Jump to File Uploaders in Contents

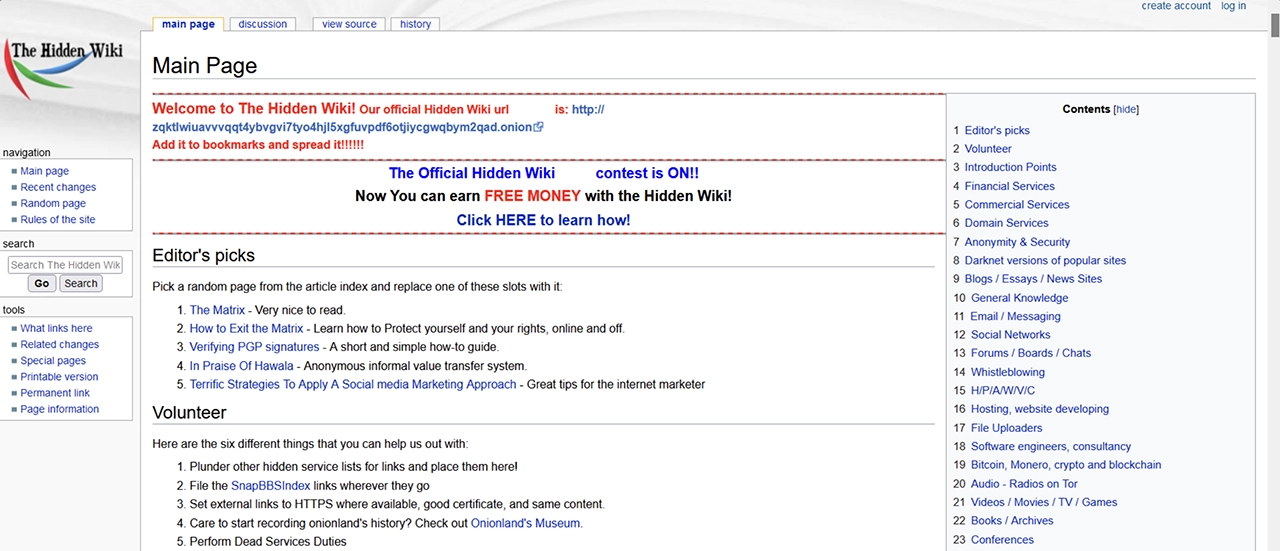click(1007, 428)
